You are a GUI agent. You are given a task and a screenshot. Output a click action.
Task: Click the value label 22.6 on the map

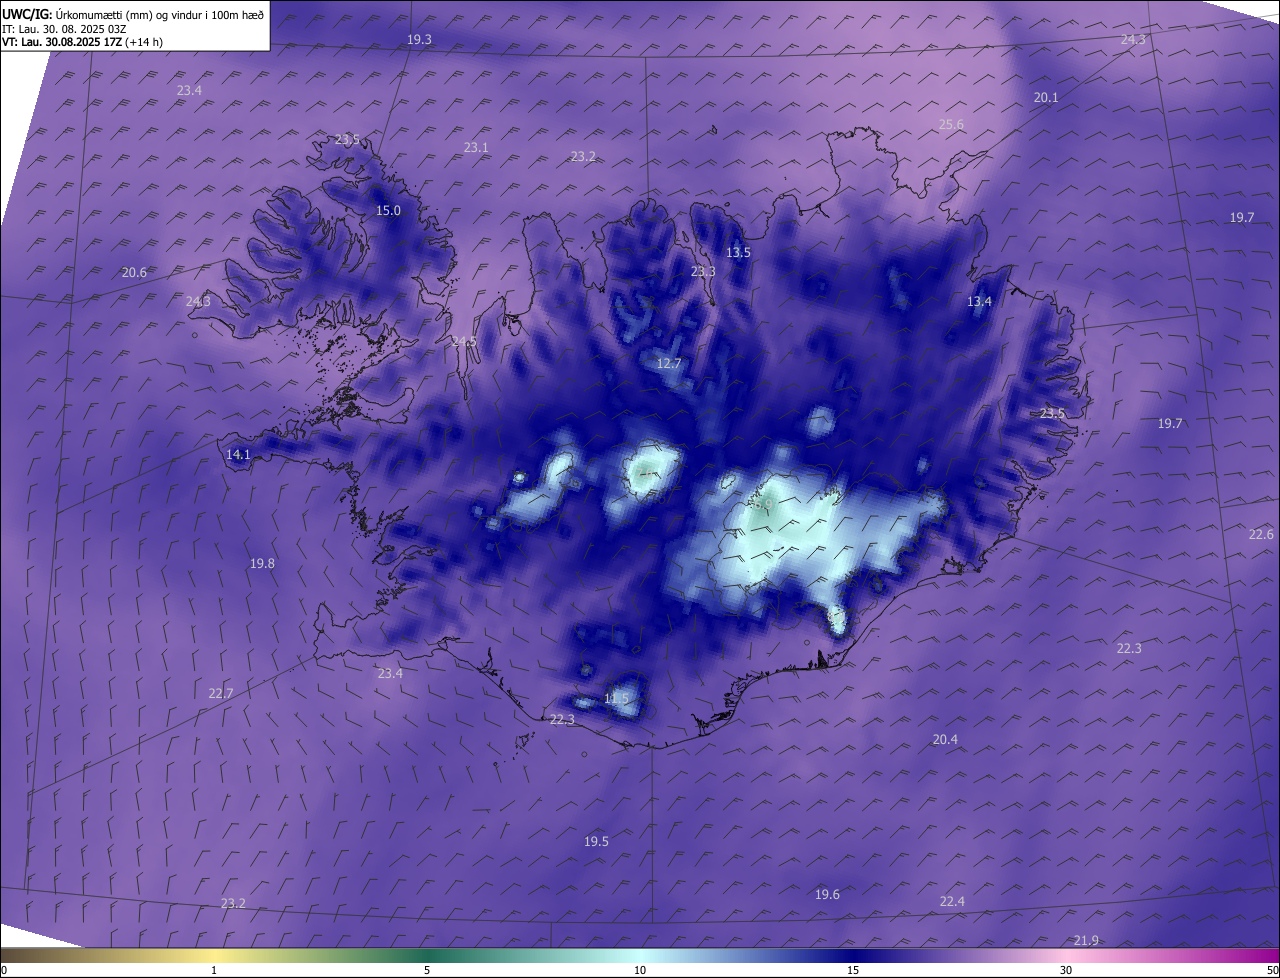click(x=1261, y=534)
